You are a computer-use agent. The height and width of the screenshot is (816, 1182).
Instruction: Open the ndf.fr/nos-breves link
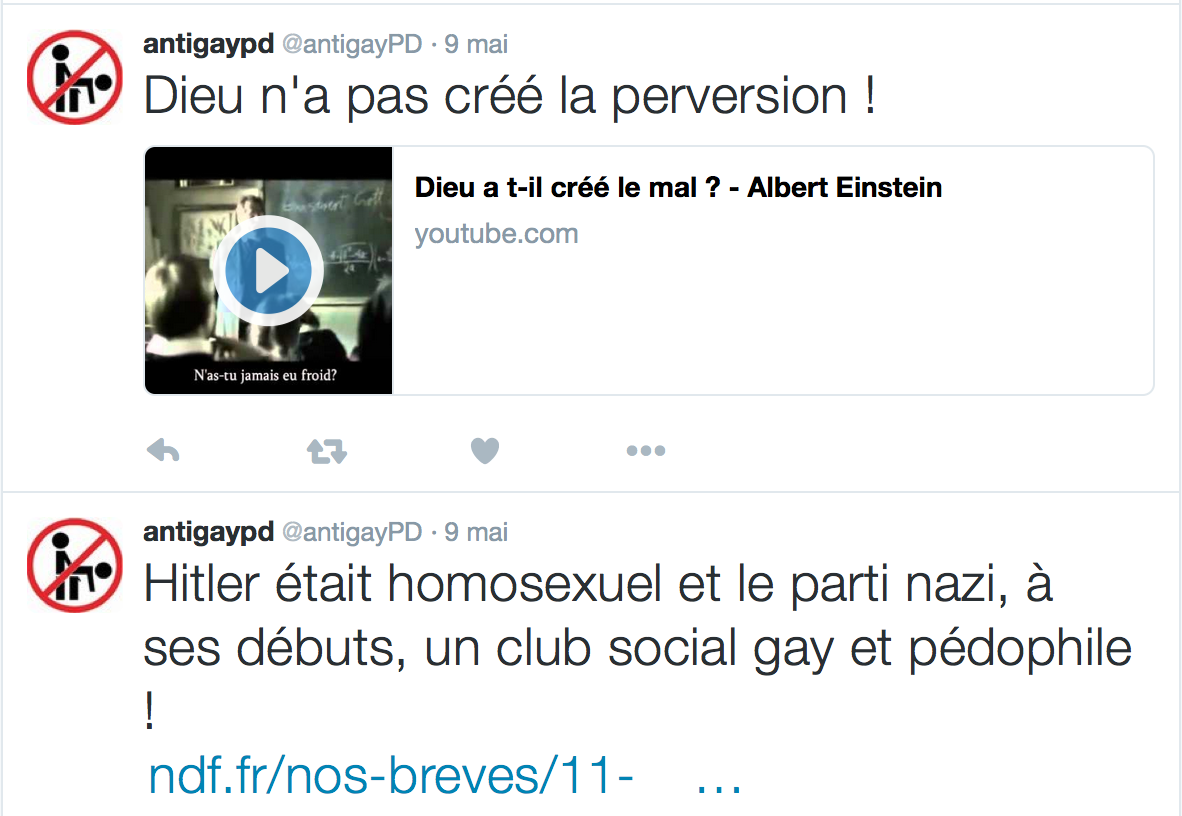390,775
